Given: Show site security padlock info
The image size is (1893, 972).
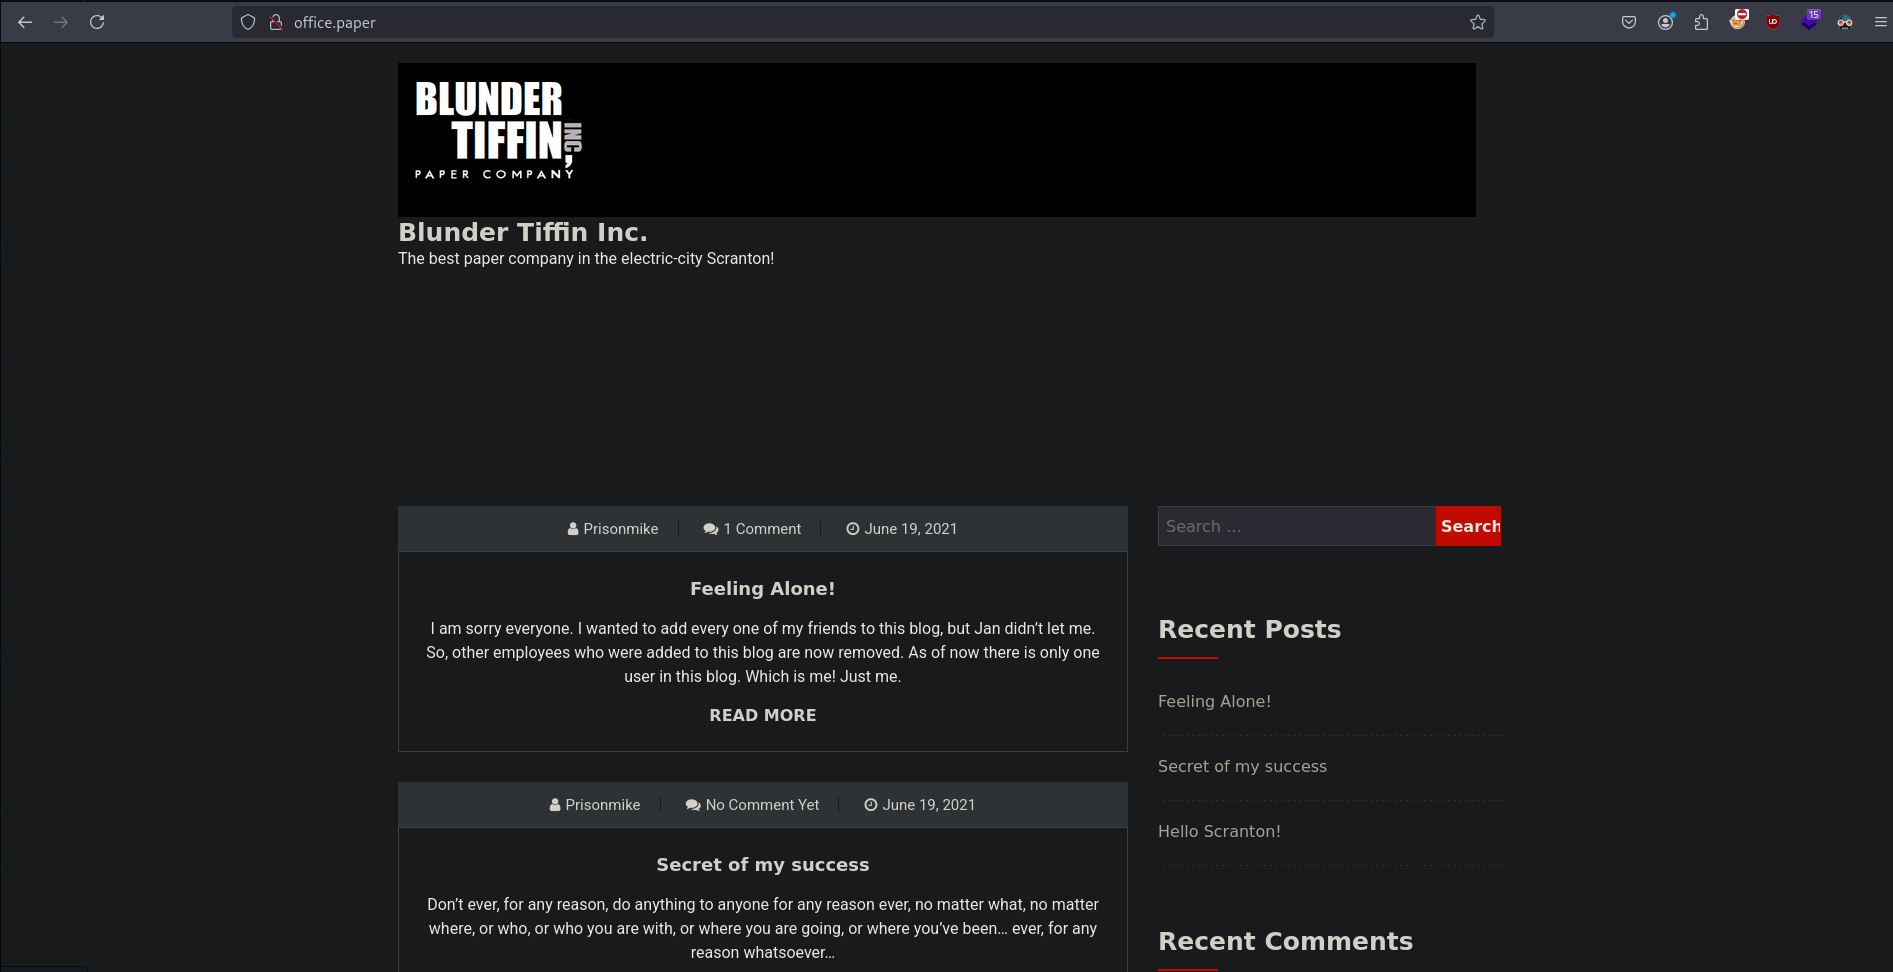Looking at the screenshot, I should (276, 22).
